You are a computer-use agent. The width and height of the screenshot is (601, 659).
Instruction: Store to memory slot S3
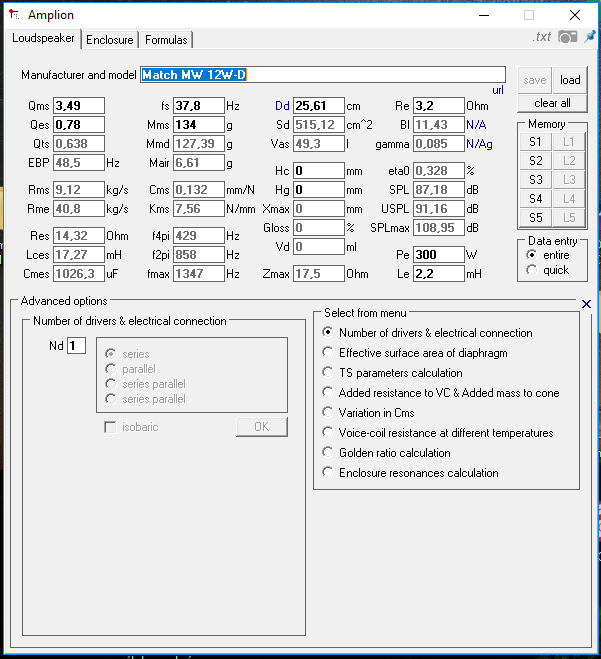click(x=535, y=180)
